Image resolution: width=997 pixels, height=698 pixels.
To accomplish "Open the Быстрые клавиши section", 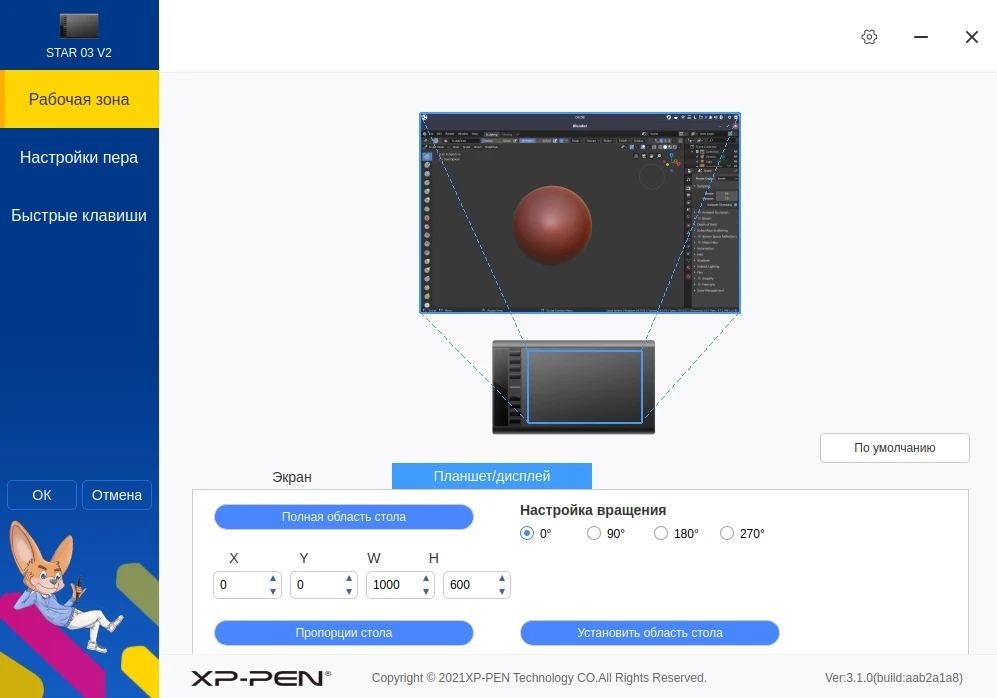I will click(x=79, y=216).
